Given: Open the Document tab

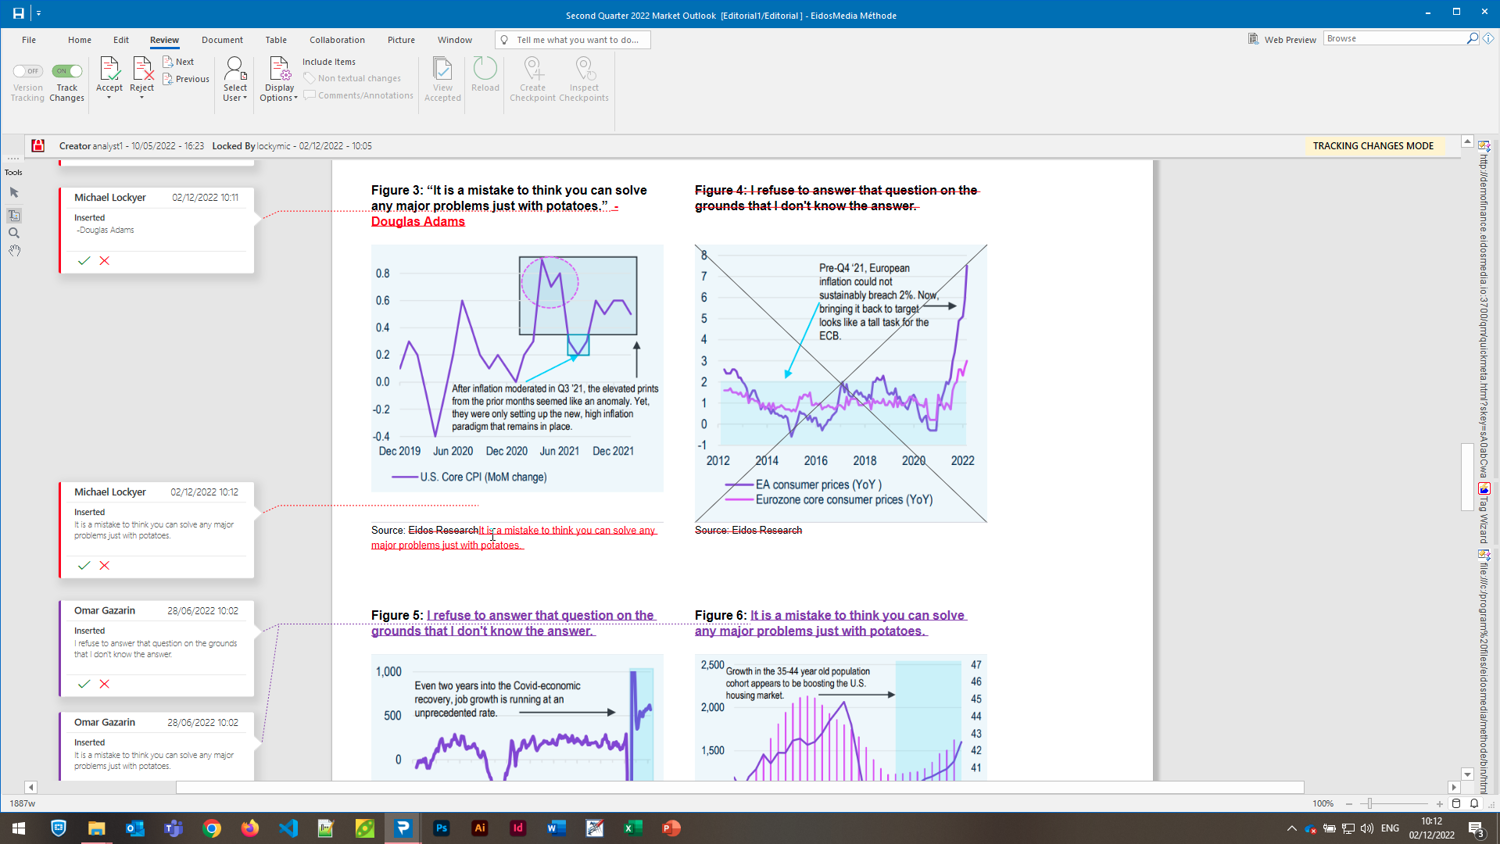Looking at the screenshot, I should (x=222, y=40).
